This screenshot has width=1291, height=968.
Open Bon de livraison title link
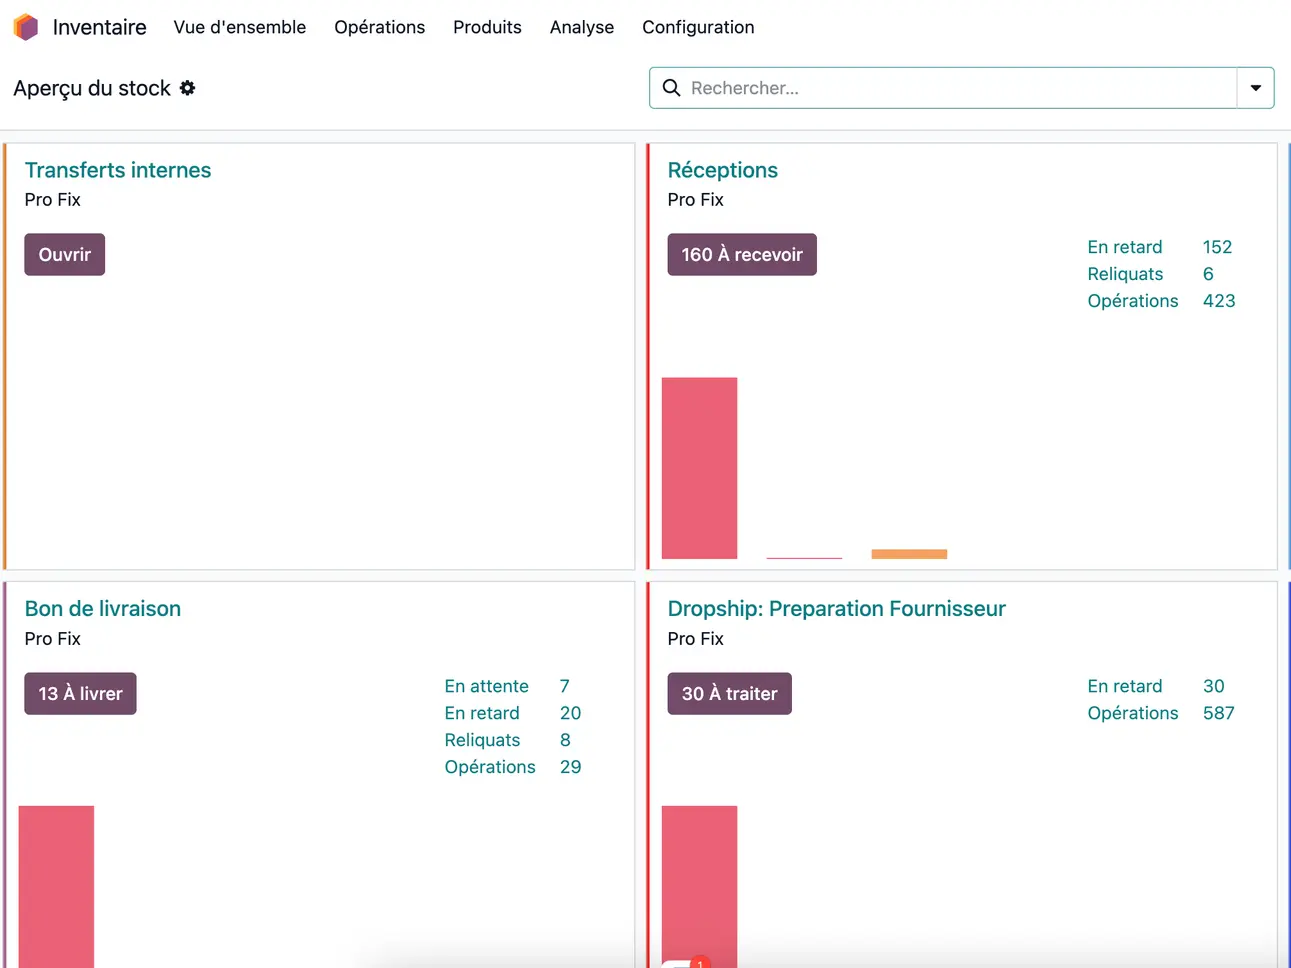click(103, 609)
